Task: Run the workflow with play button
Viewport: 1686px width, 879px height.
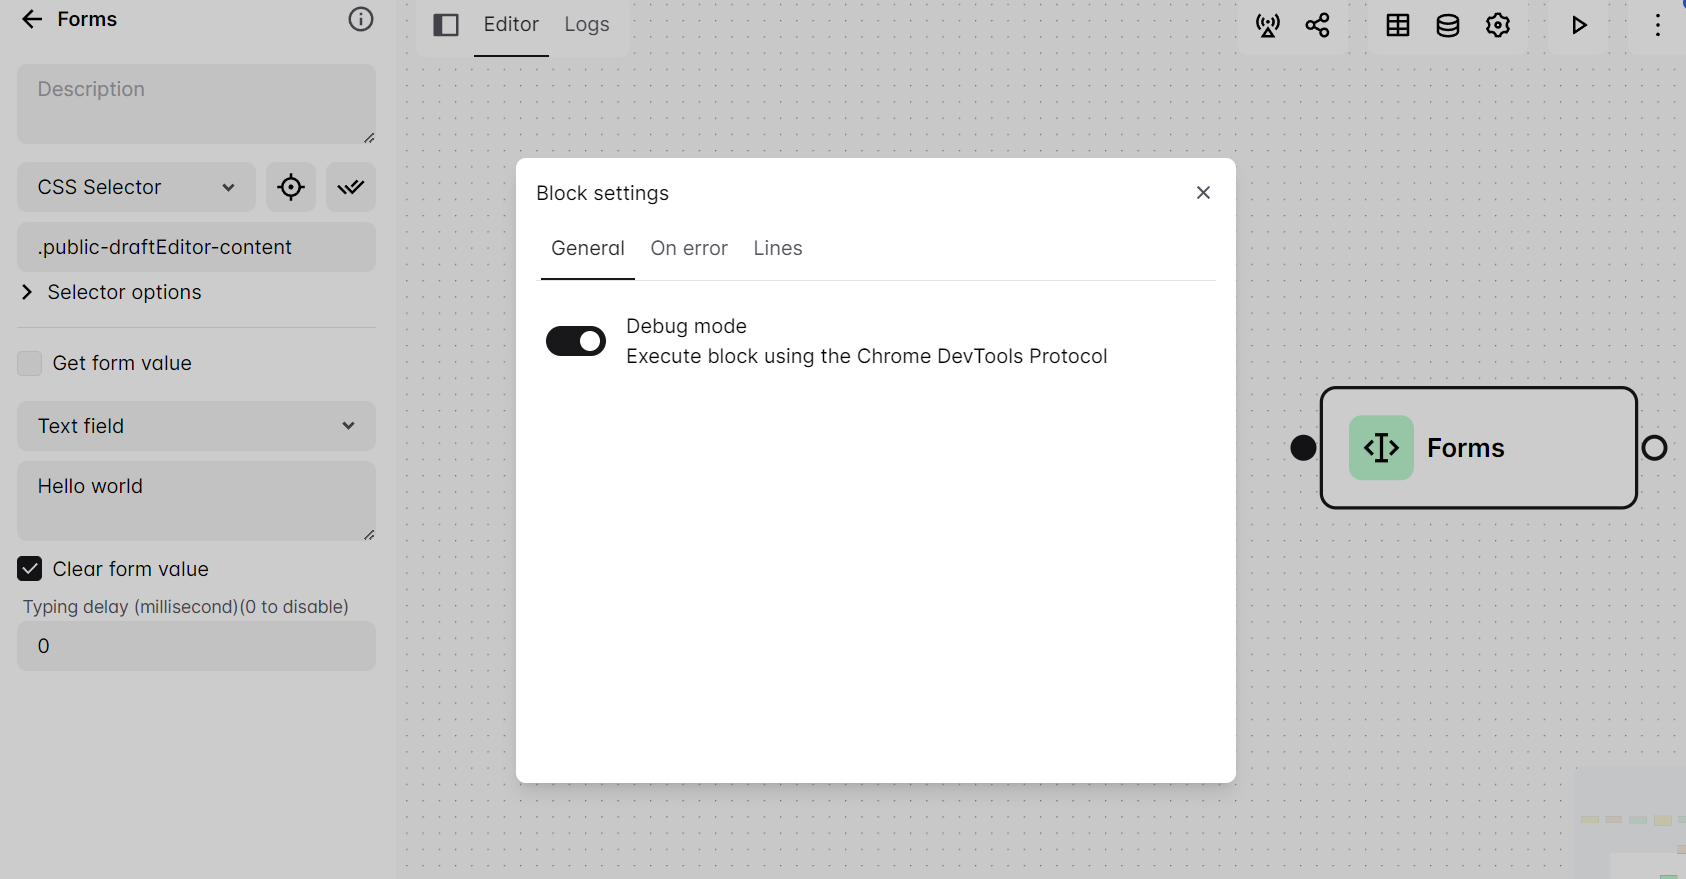Action: [1579, 26]
